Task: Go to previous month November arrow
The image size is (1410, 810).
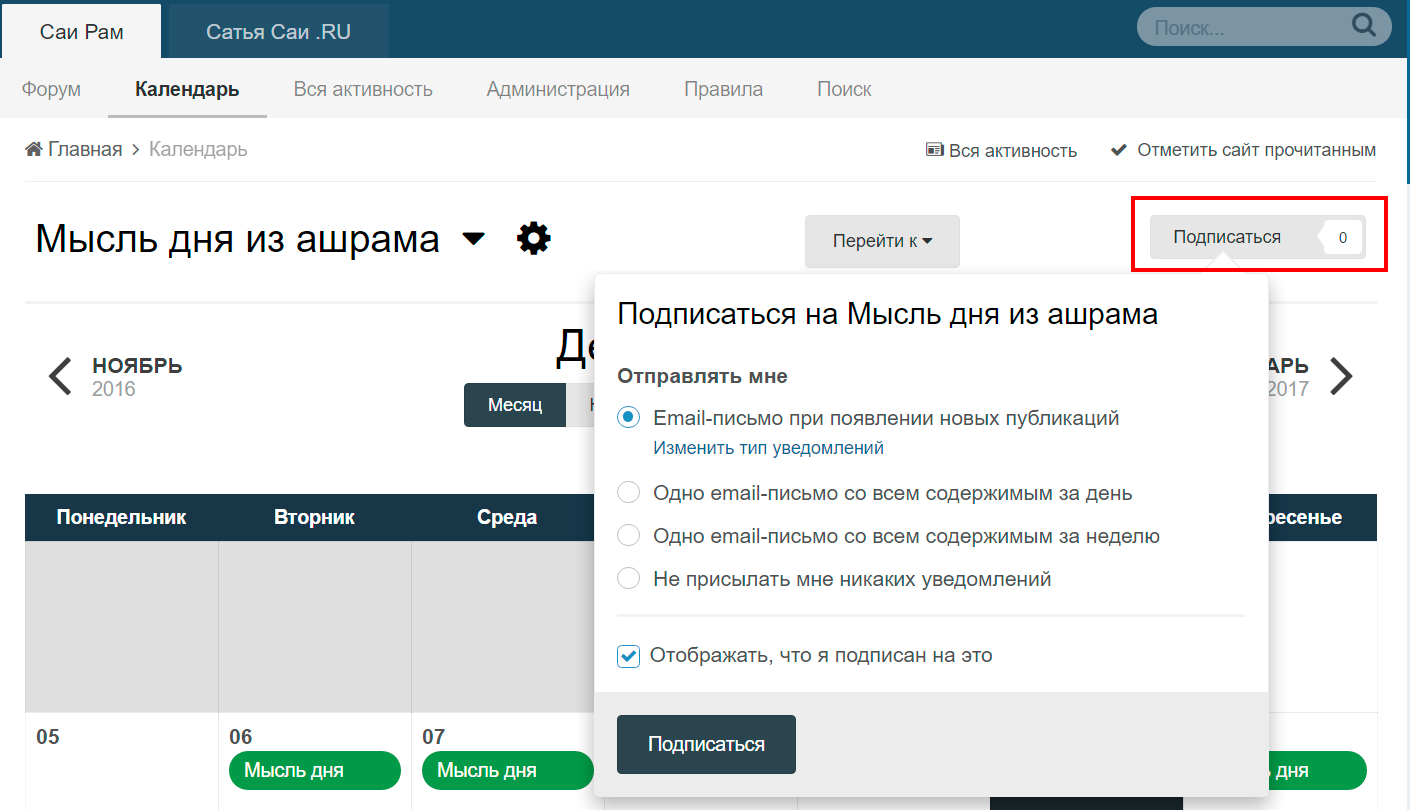Action: coord(61,376)
